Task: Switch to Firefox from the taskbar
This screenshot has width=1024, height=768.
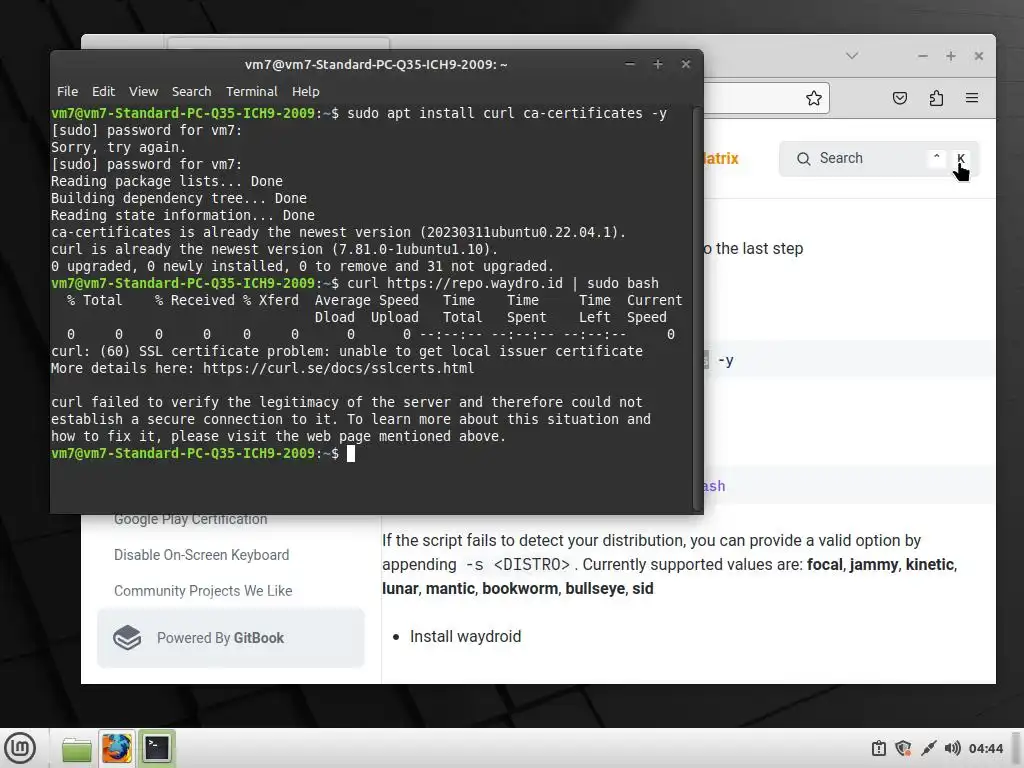Action: coord(116,748)
